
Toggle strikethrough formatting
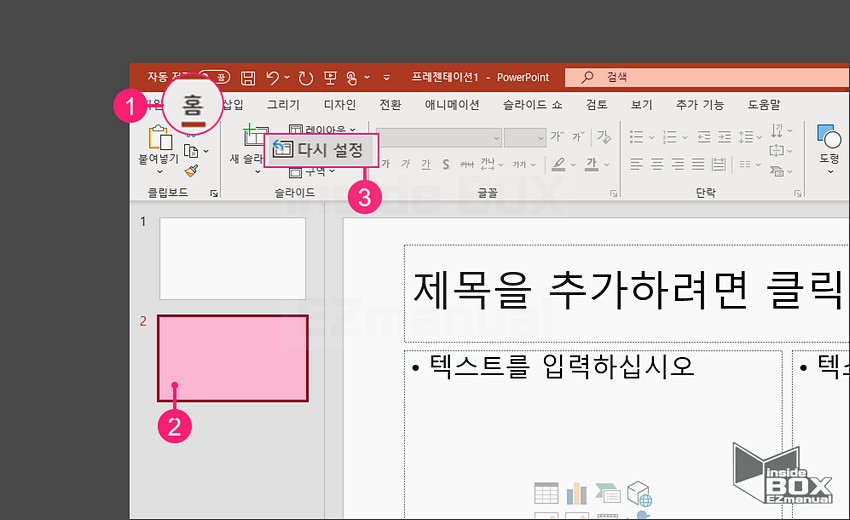[x=467, y=164]
